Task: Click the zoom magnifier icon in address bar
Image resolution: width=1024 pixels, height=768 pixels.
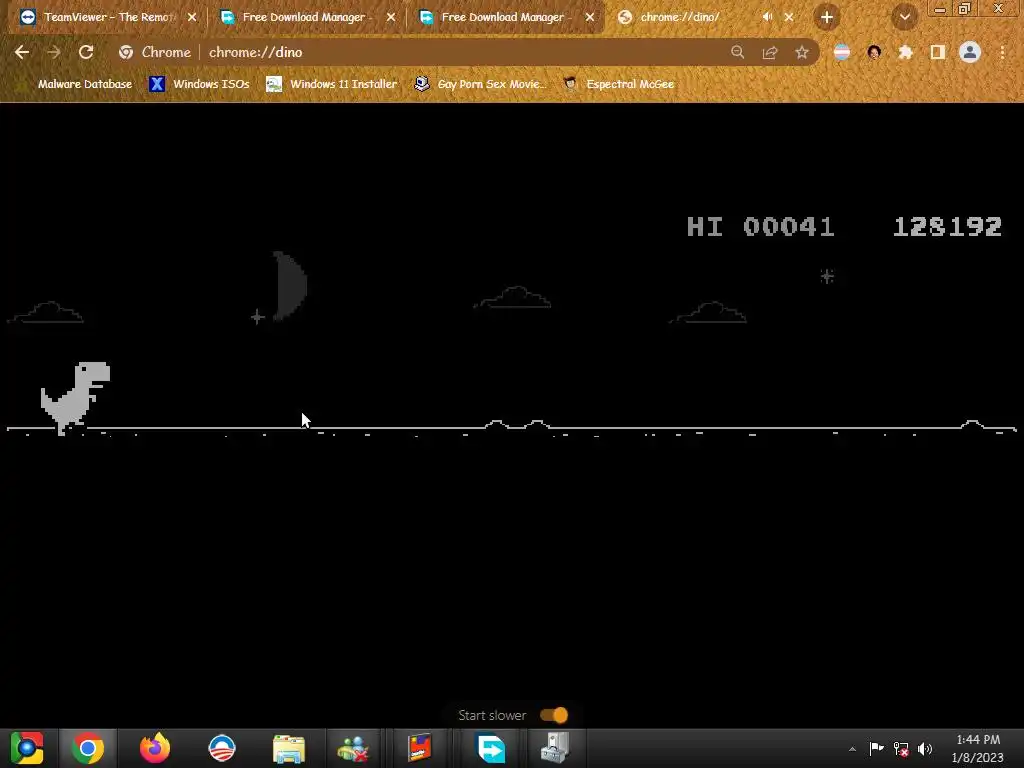Action: tap(737, 52)
